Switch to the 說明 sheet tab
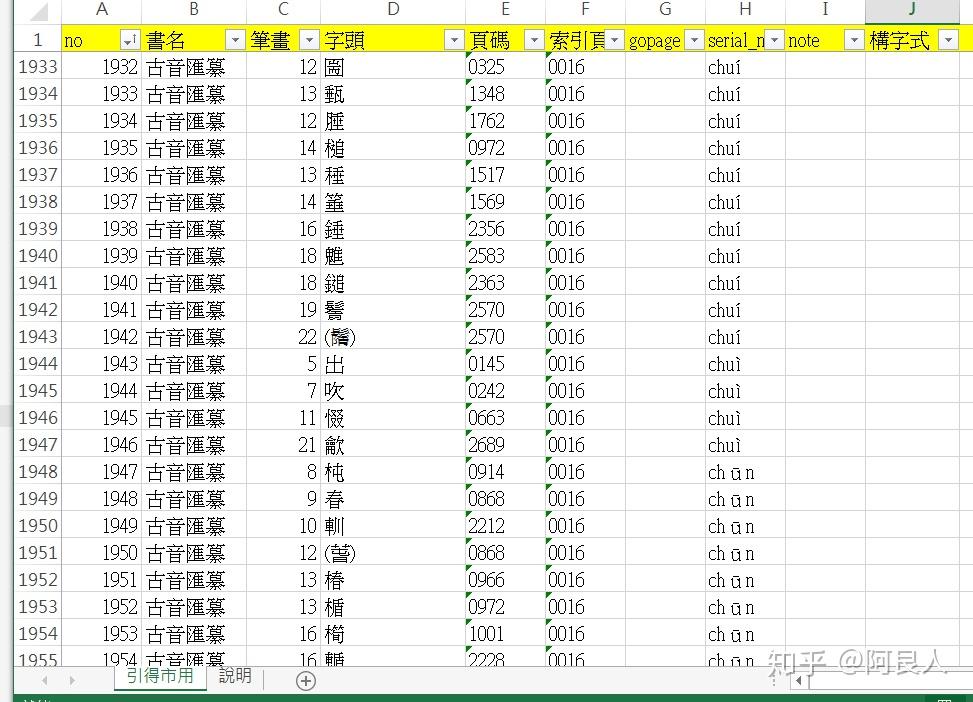The image size is (973, 702). [235, 676]
